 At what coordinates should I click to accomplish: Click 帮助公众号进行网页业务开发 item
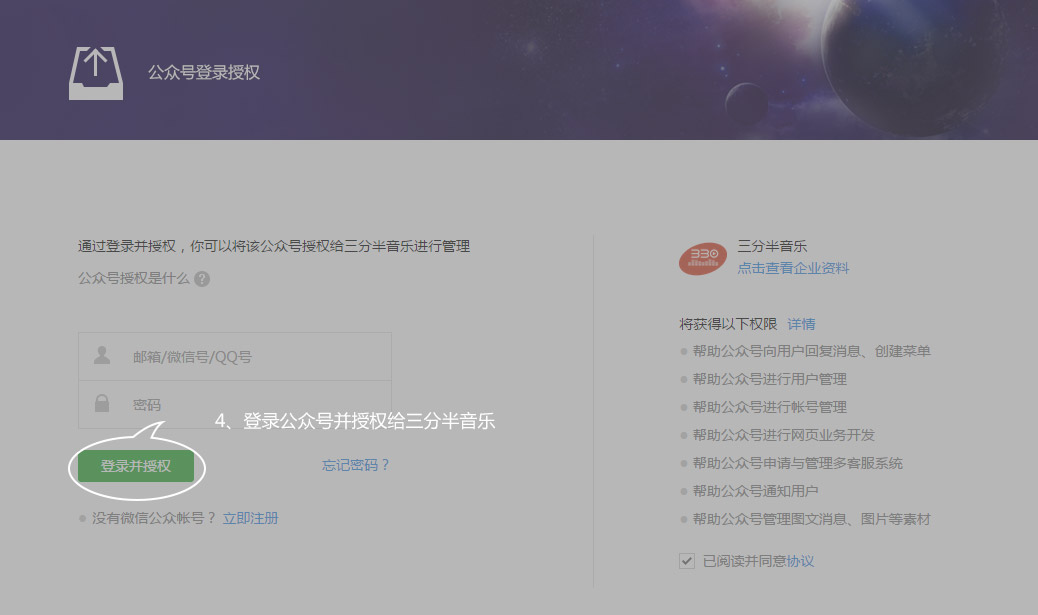pos(784,435)
